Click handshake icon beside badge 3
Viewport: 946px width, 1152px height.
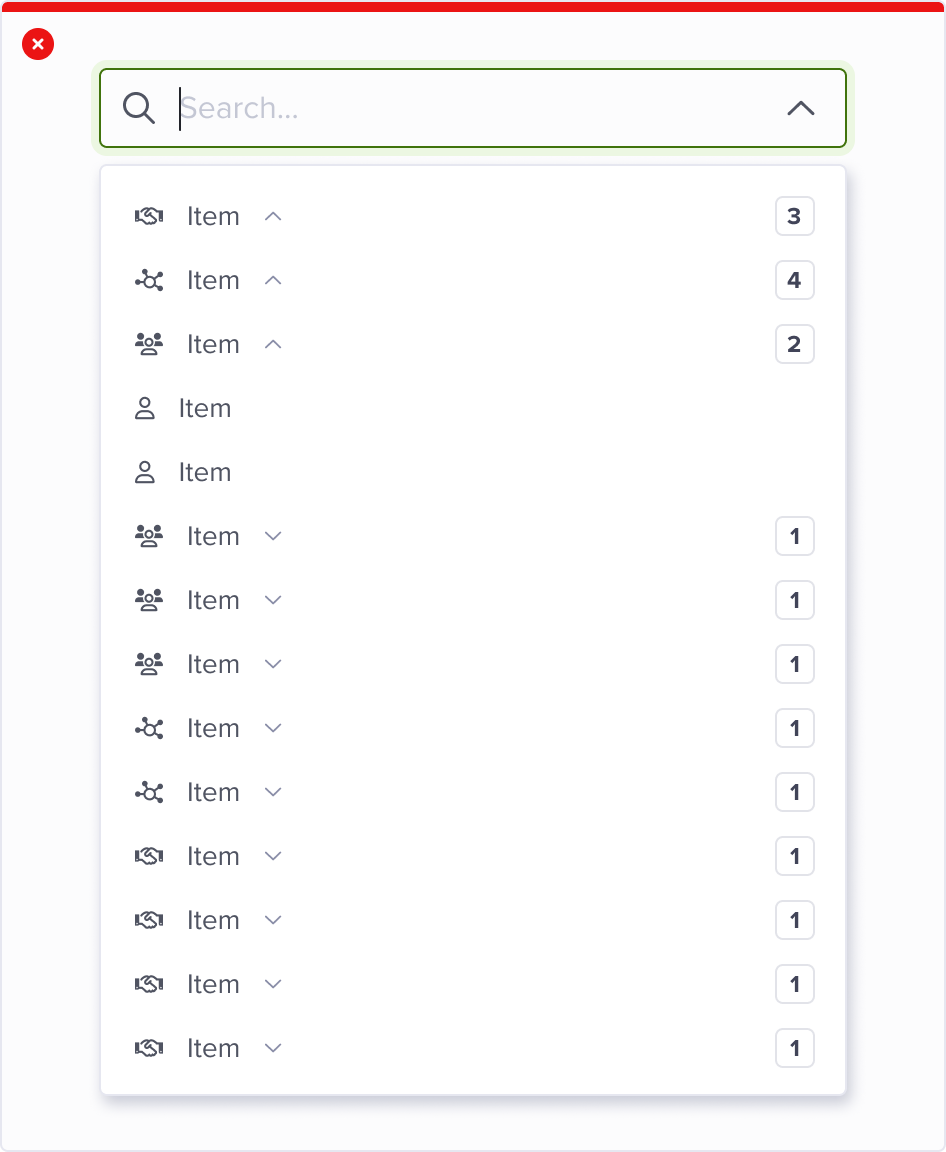[149, 216]
